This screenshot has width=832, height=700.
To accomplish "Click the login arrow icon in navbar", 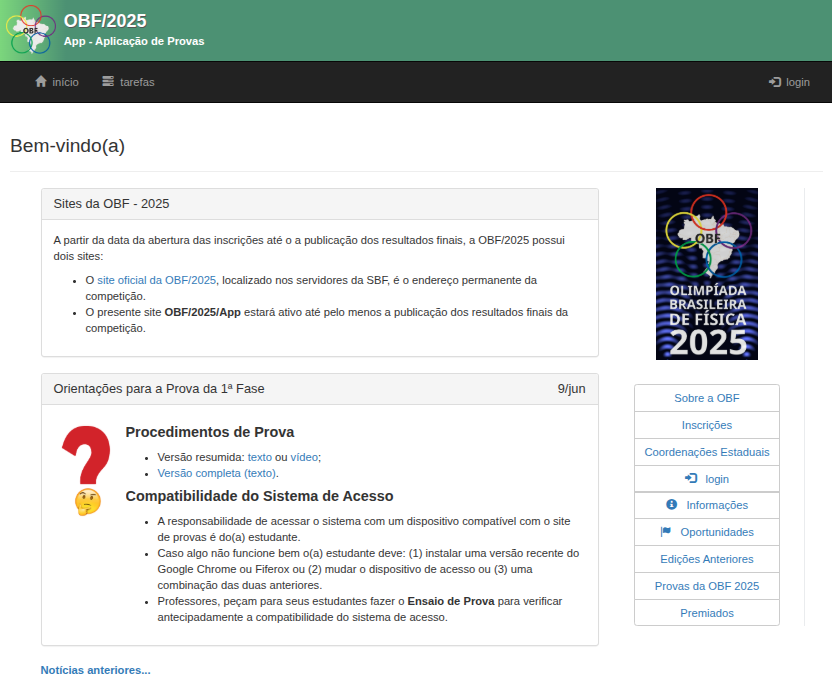I will pos(775,82).
